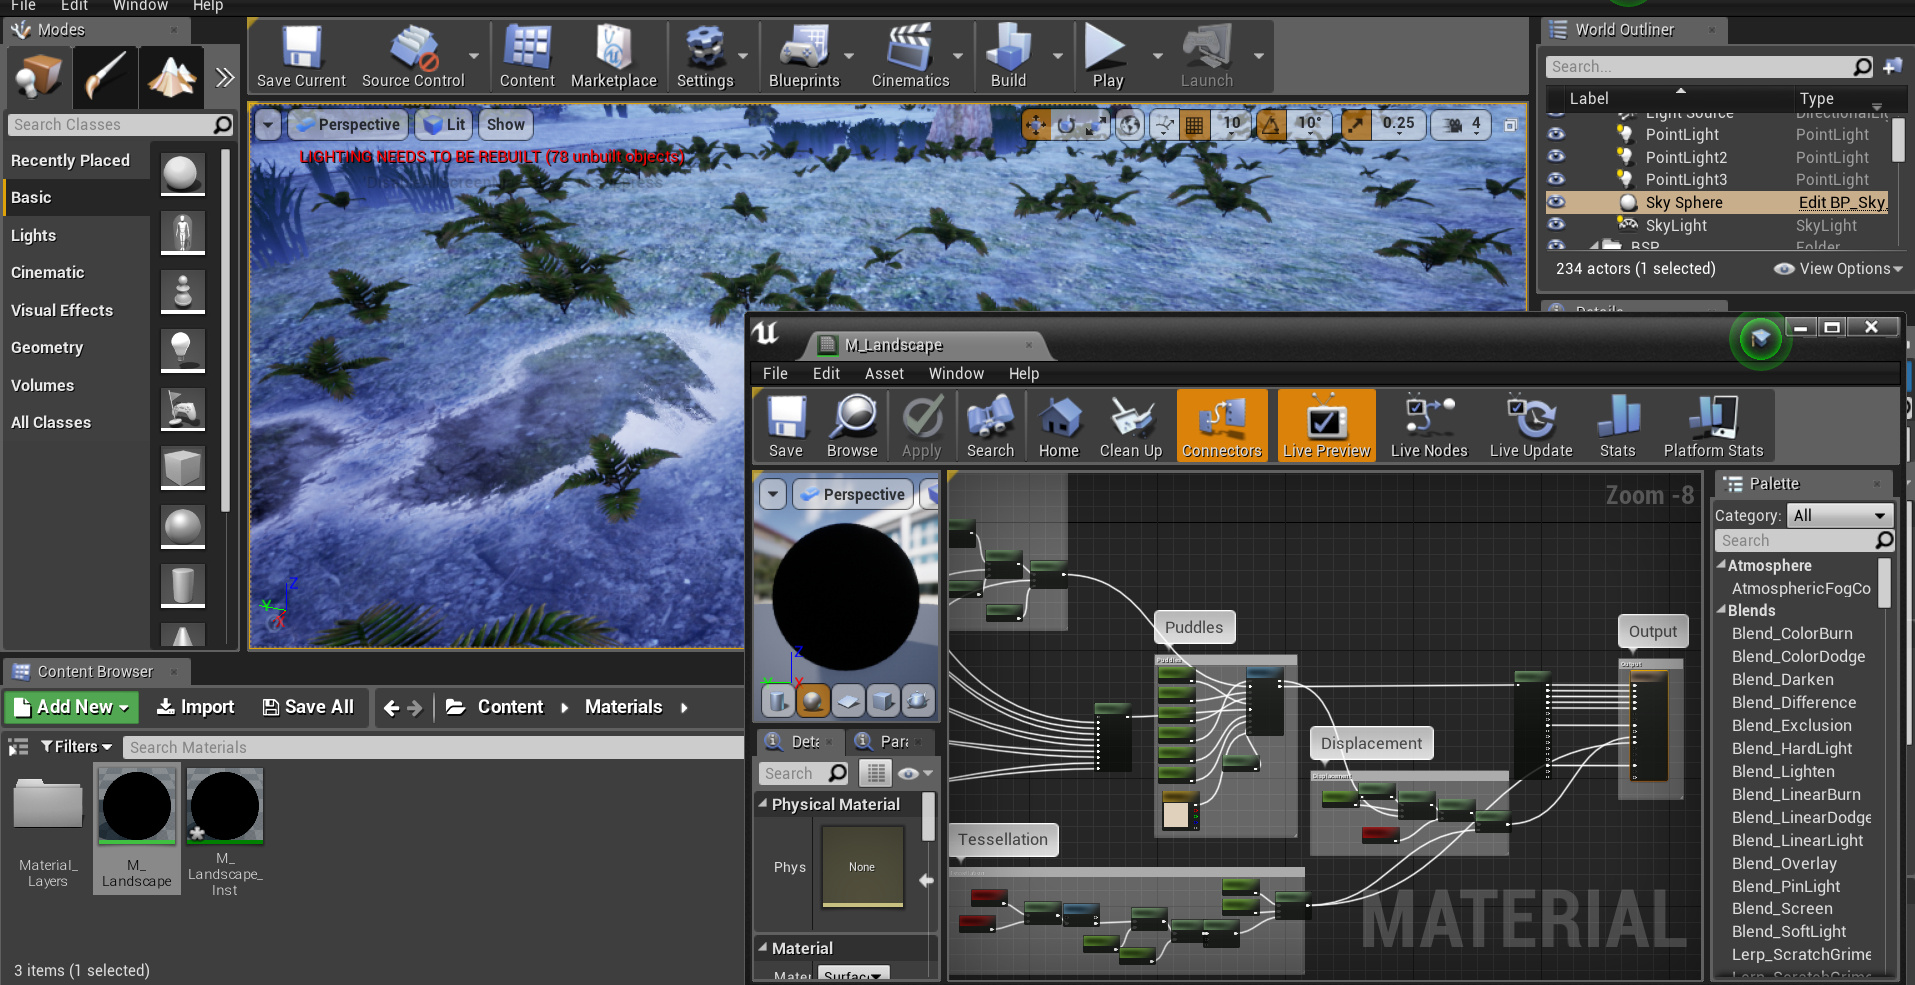Open the Content button in the main toolbar
This screenshot has height=985, width=1915.
(x=527, y=57)
